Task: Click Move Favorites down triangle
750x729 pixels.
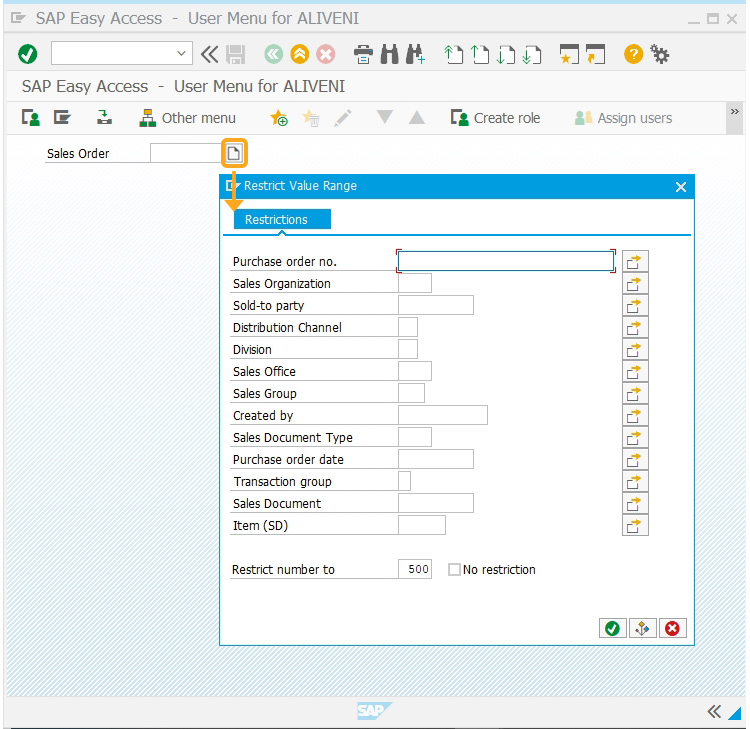Action: click(385, 117)
